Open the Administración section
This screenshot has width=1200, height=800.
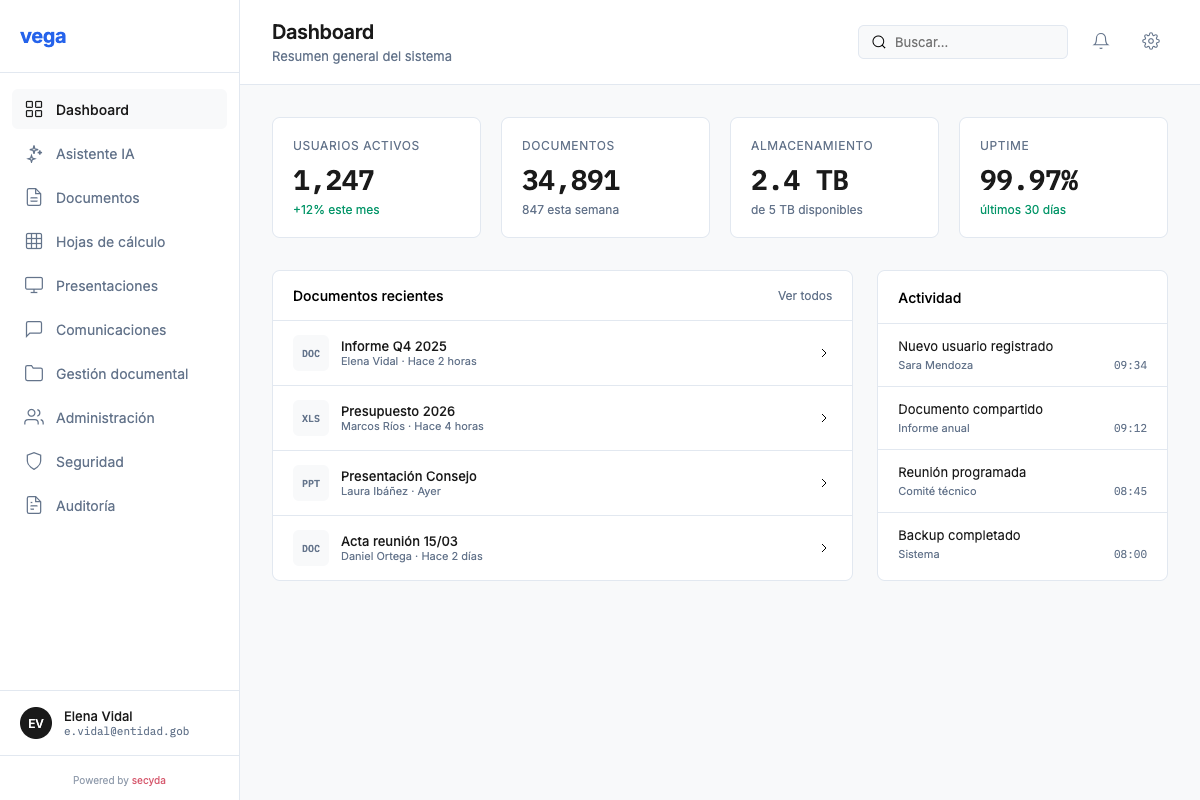pos(104,417)
